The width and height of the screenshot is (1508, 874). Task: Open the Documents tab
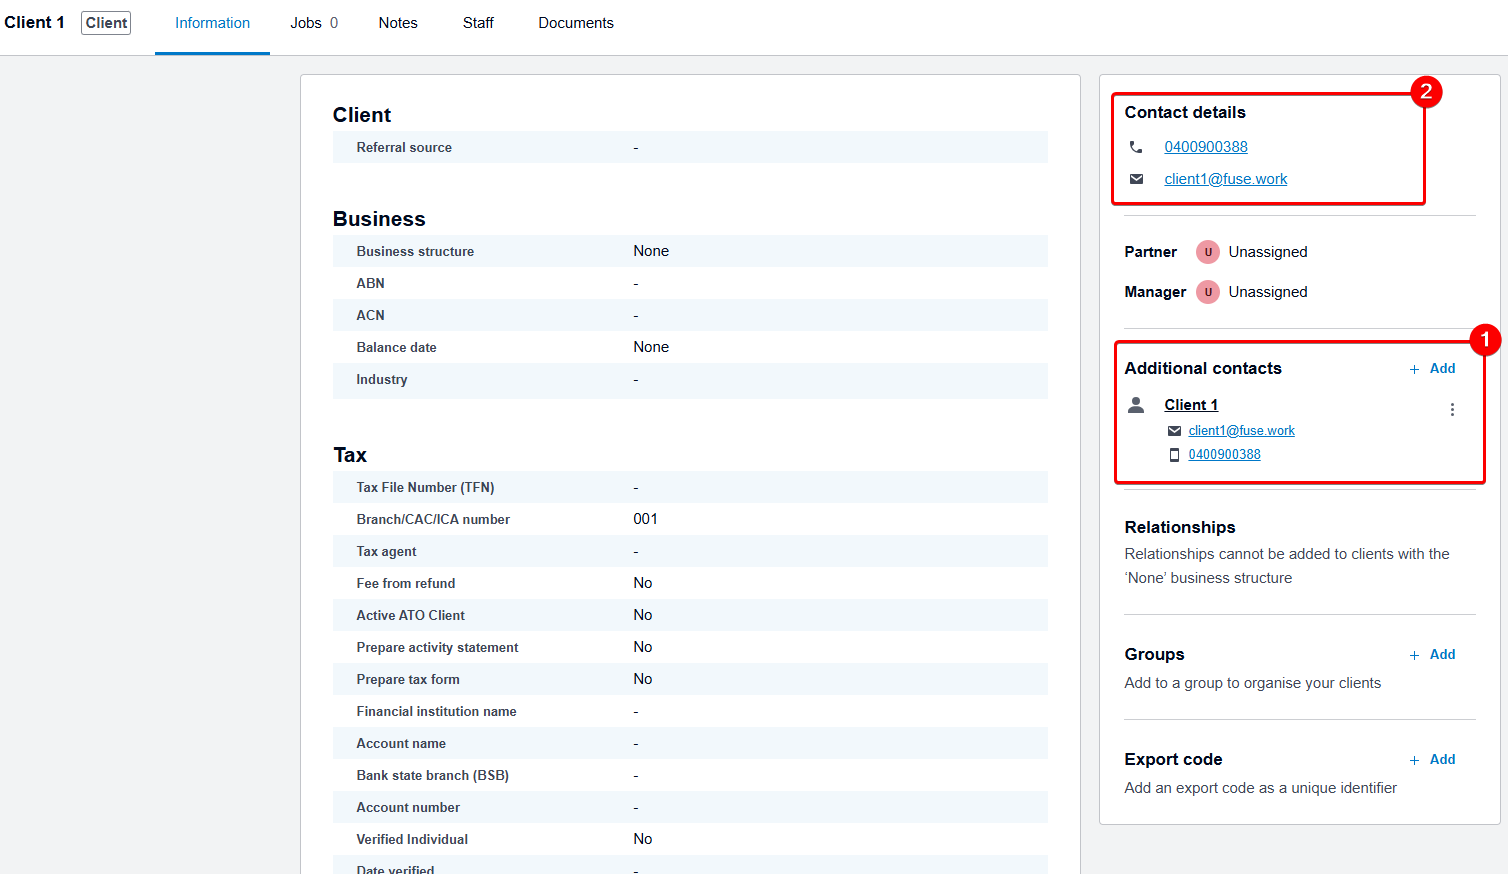point(576,23)
